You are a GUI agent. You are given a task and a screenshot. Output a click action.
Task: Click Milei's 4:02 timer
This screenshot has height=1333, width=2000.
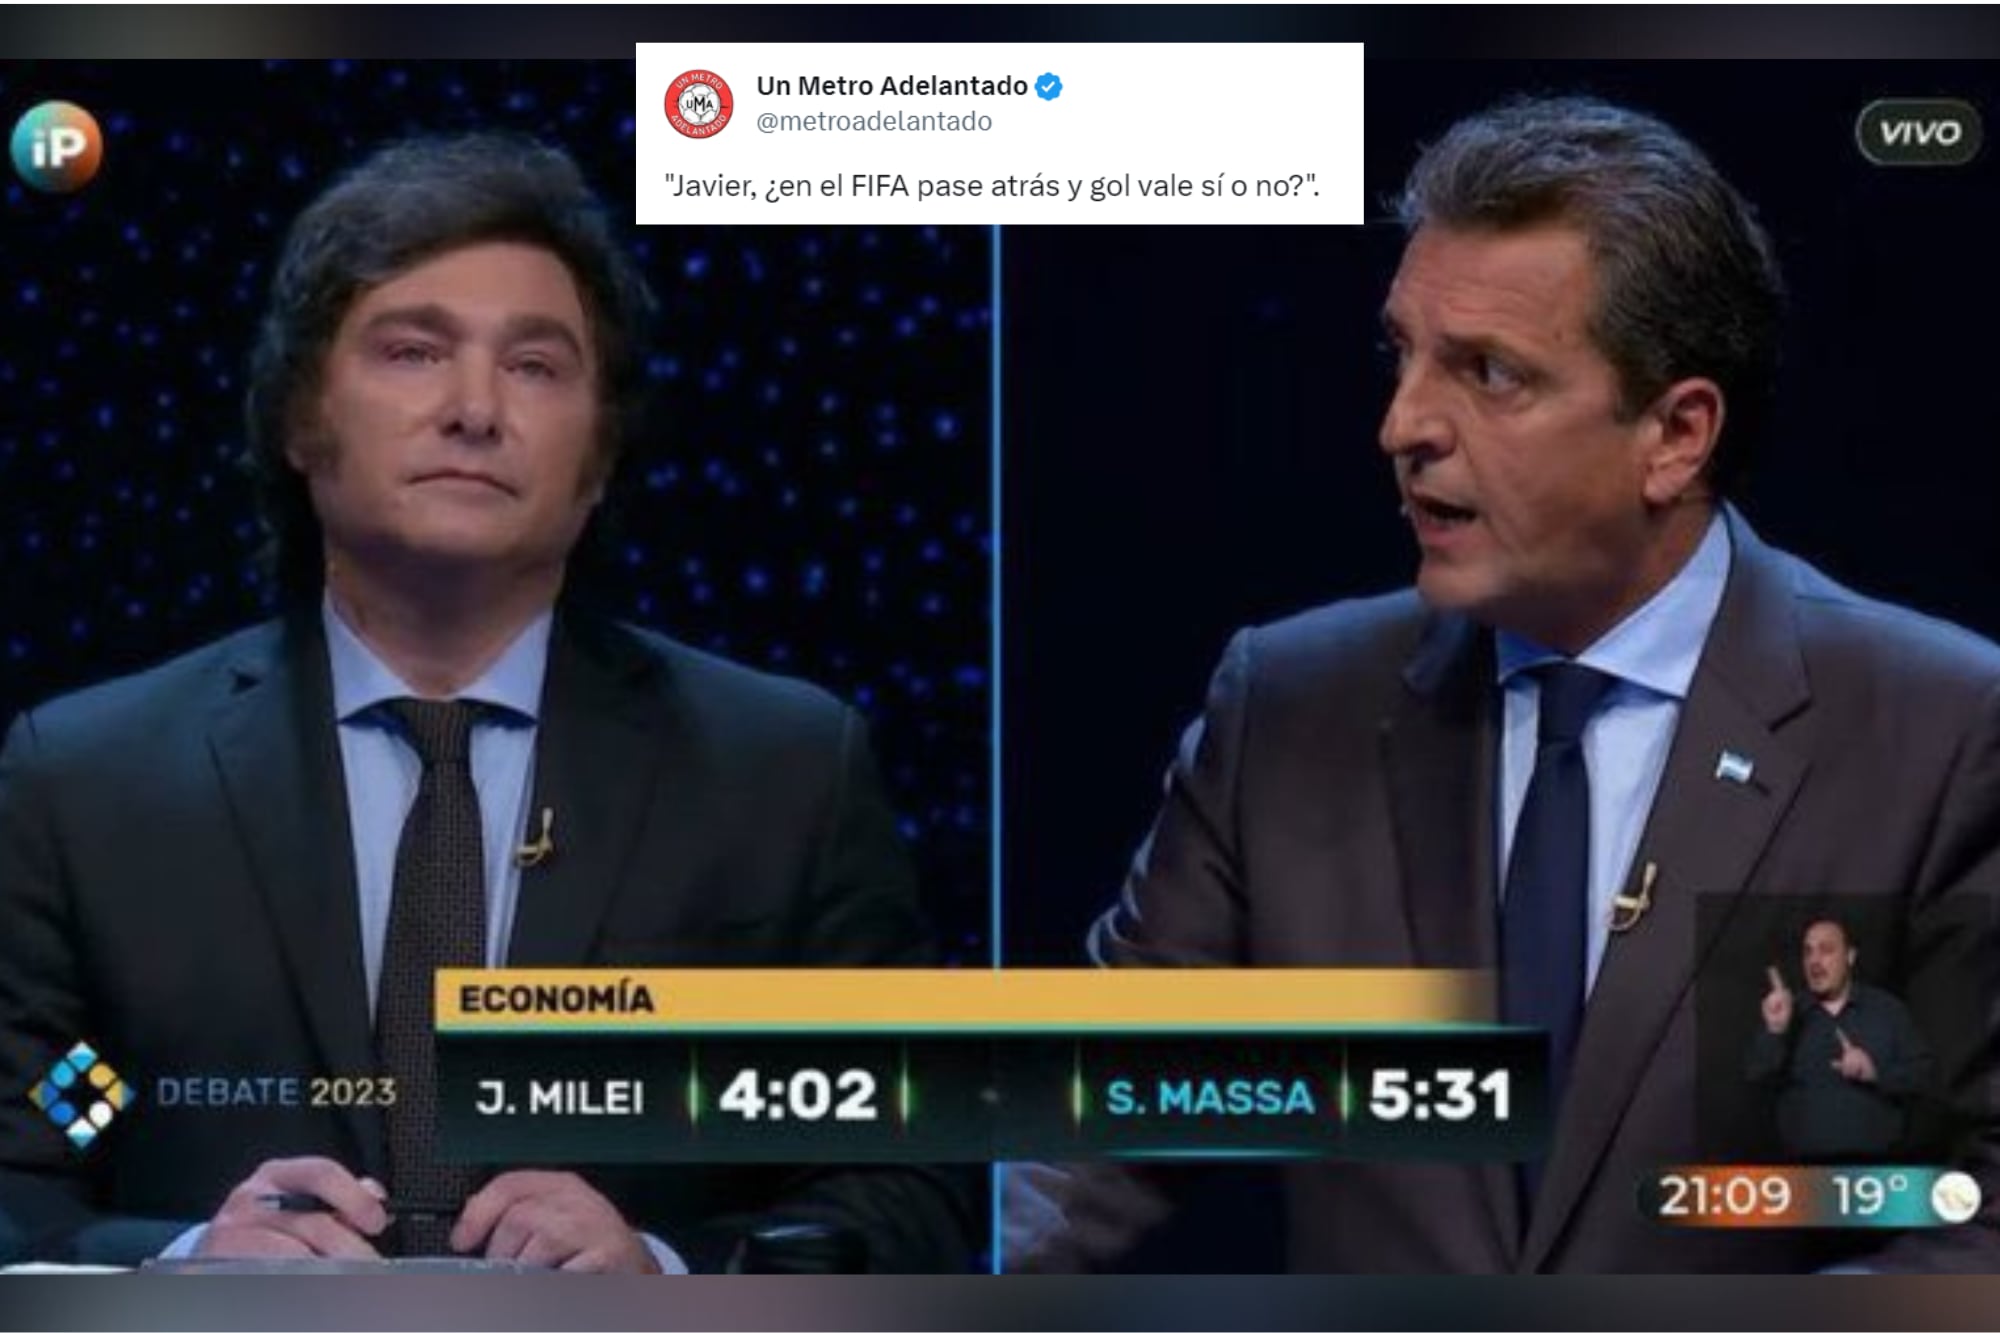tap(798, 1095)
